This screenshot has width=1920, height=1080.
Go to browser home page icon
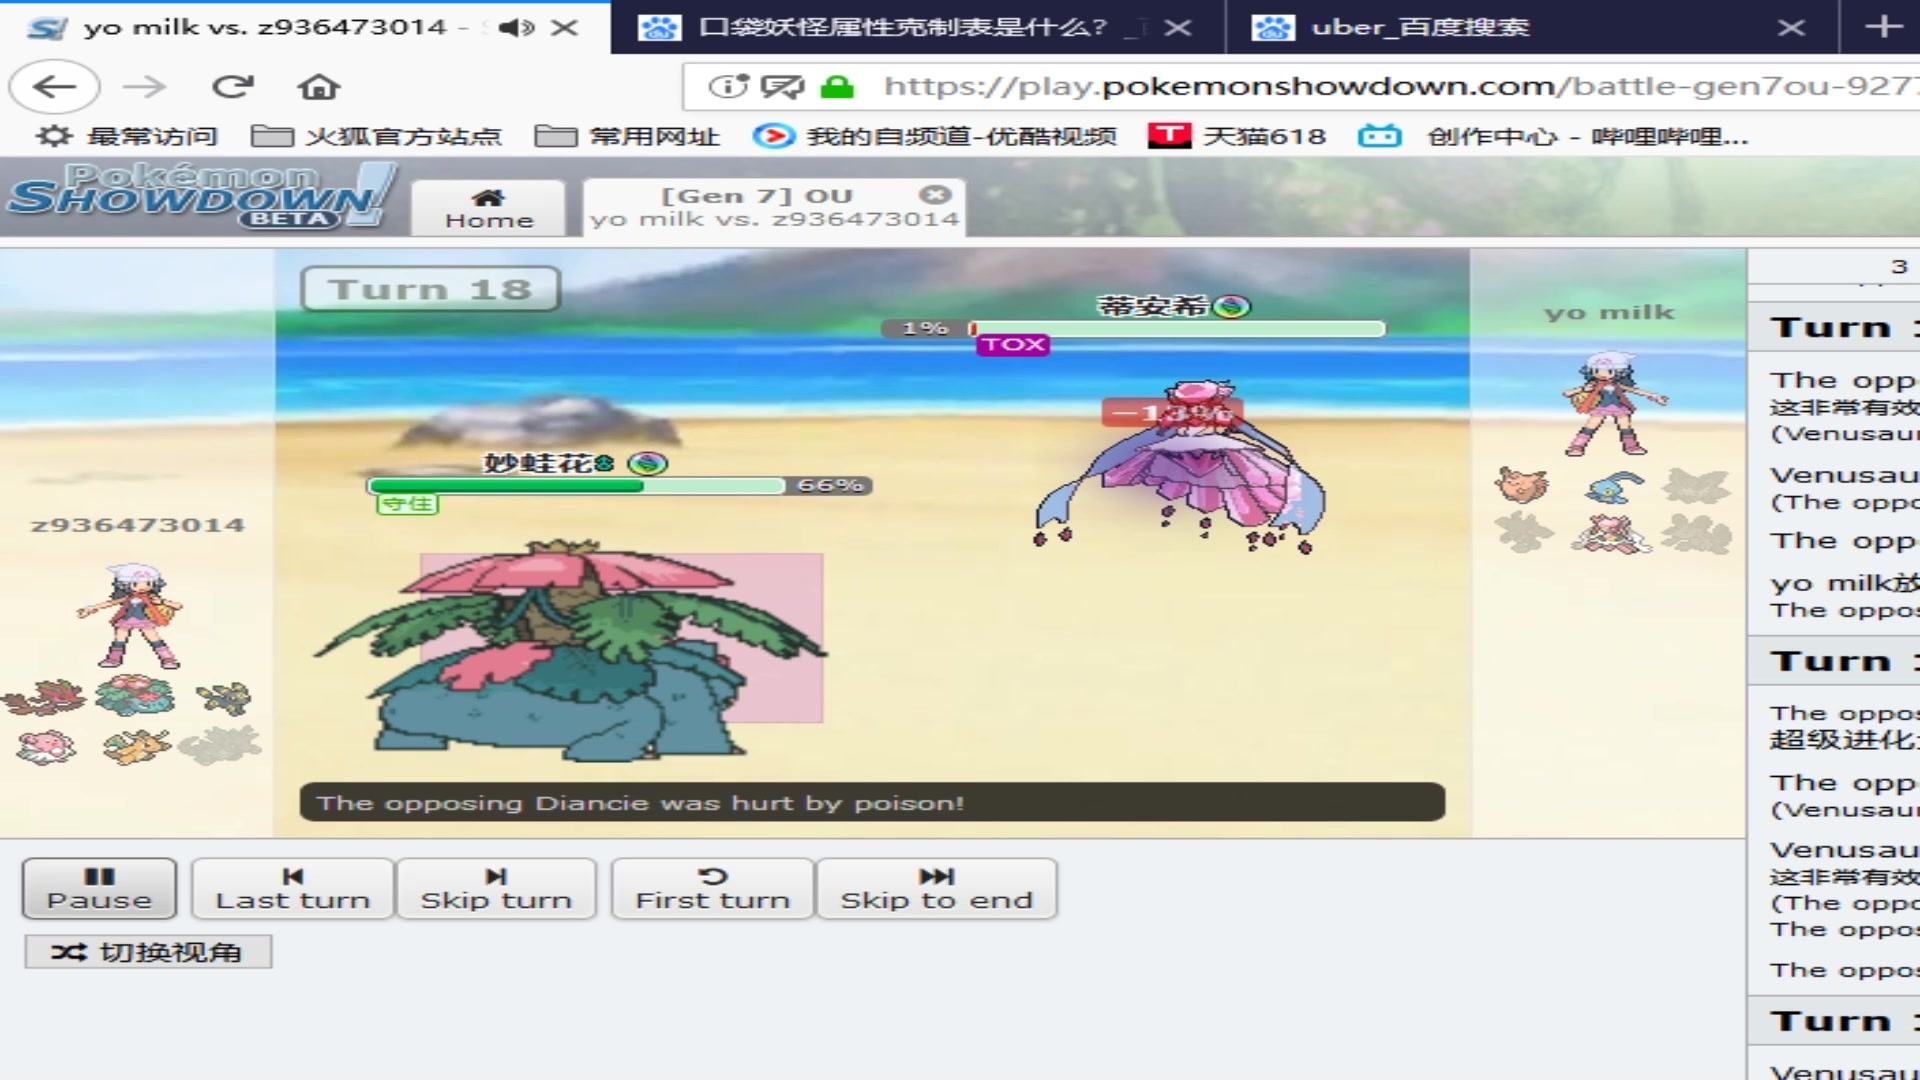319,87
